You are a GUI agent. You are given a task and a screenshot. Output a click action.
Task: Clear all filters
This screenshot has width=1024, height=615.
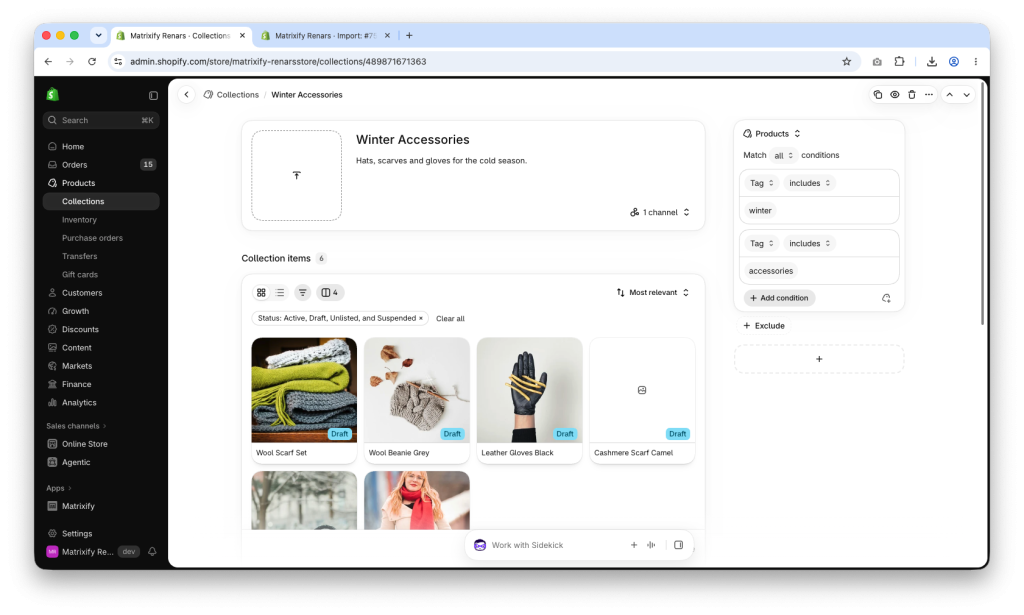450,319
